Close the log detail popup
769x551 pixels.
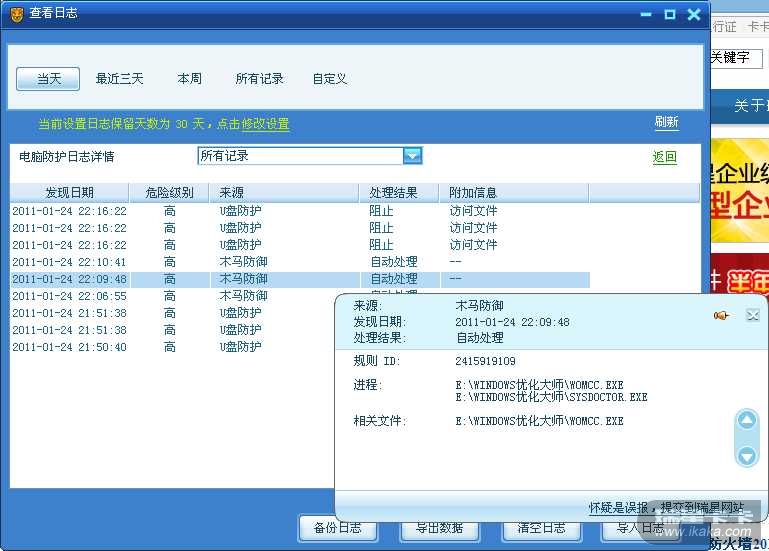pos(752,315)
